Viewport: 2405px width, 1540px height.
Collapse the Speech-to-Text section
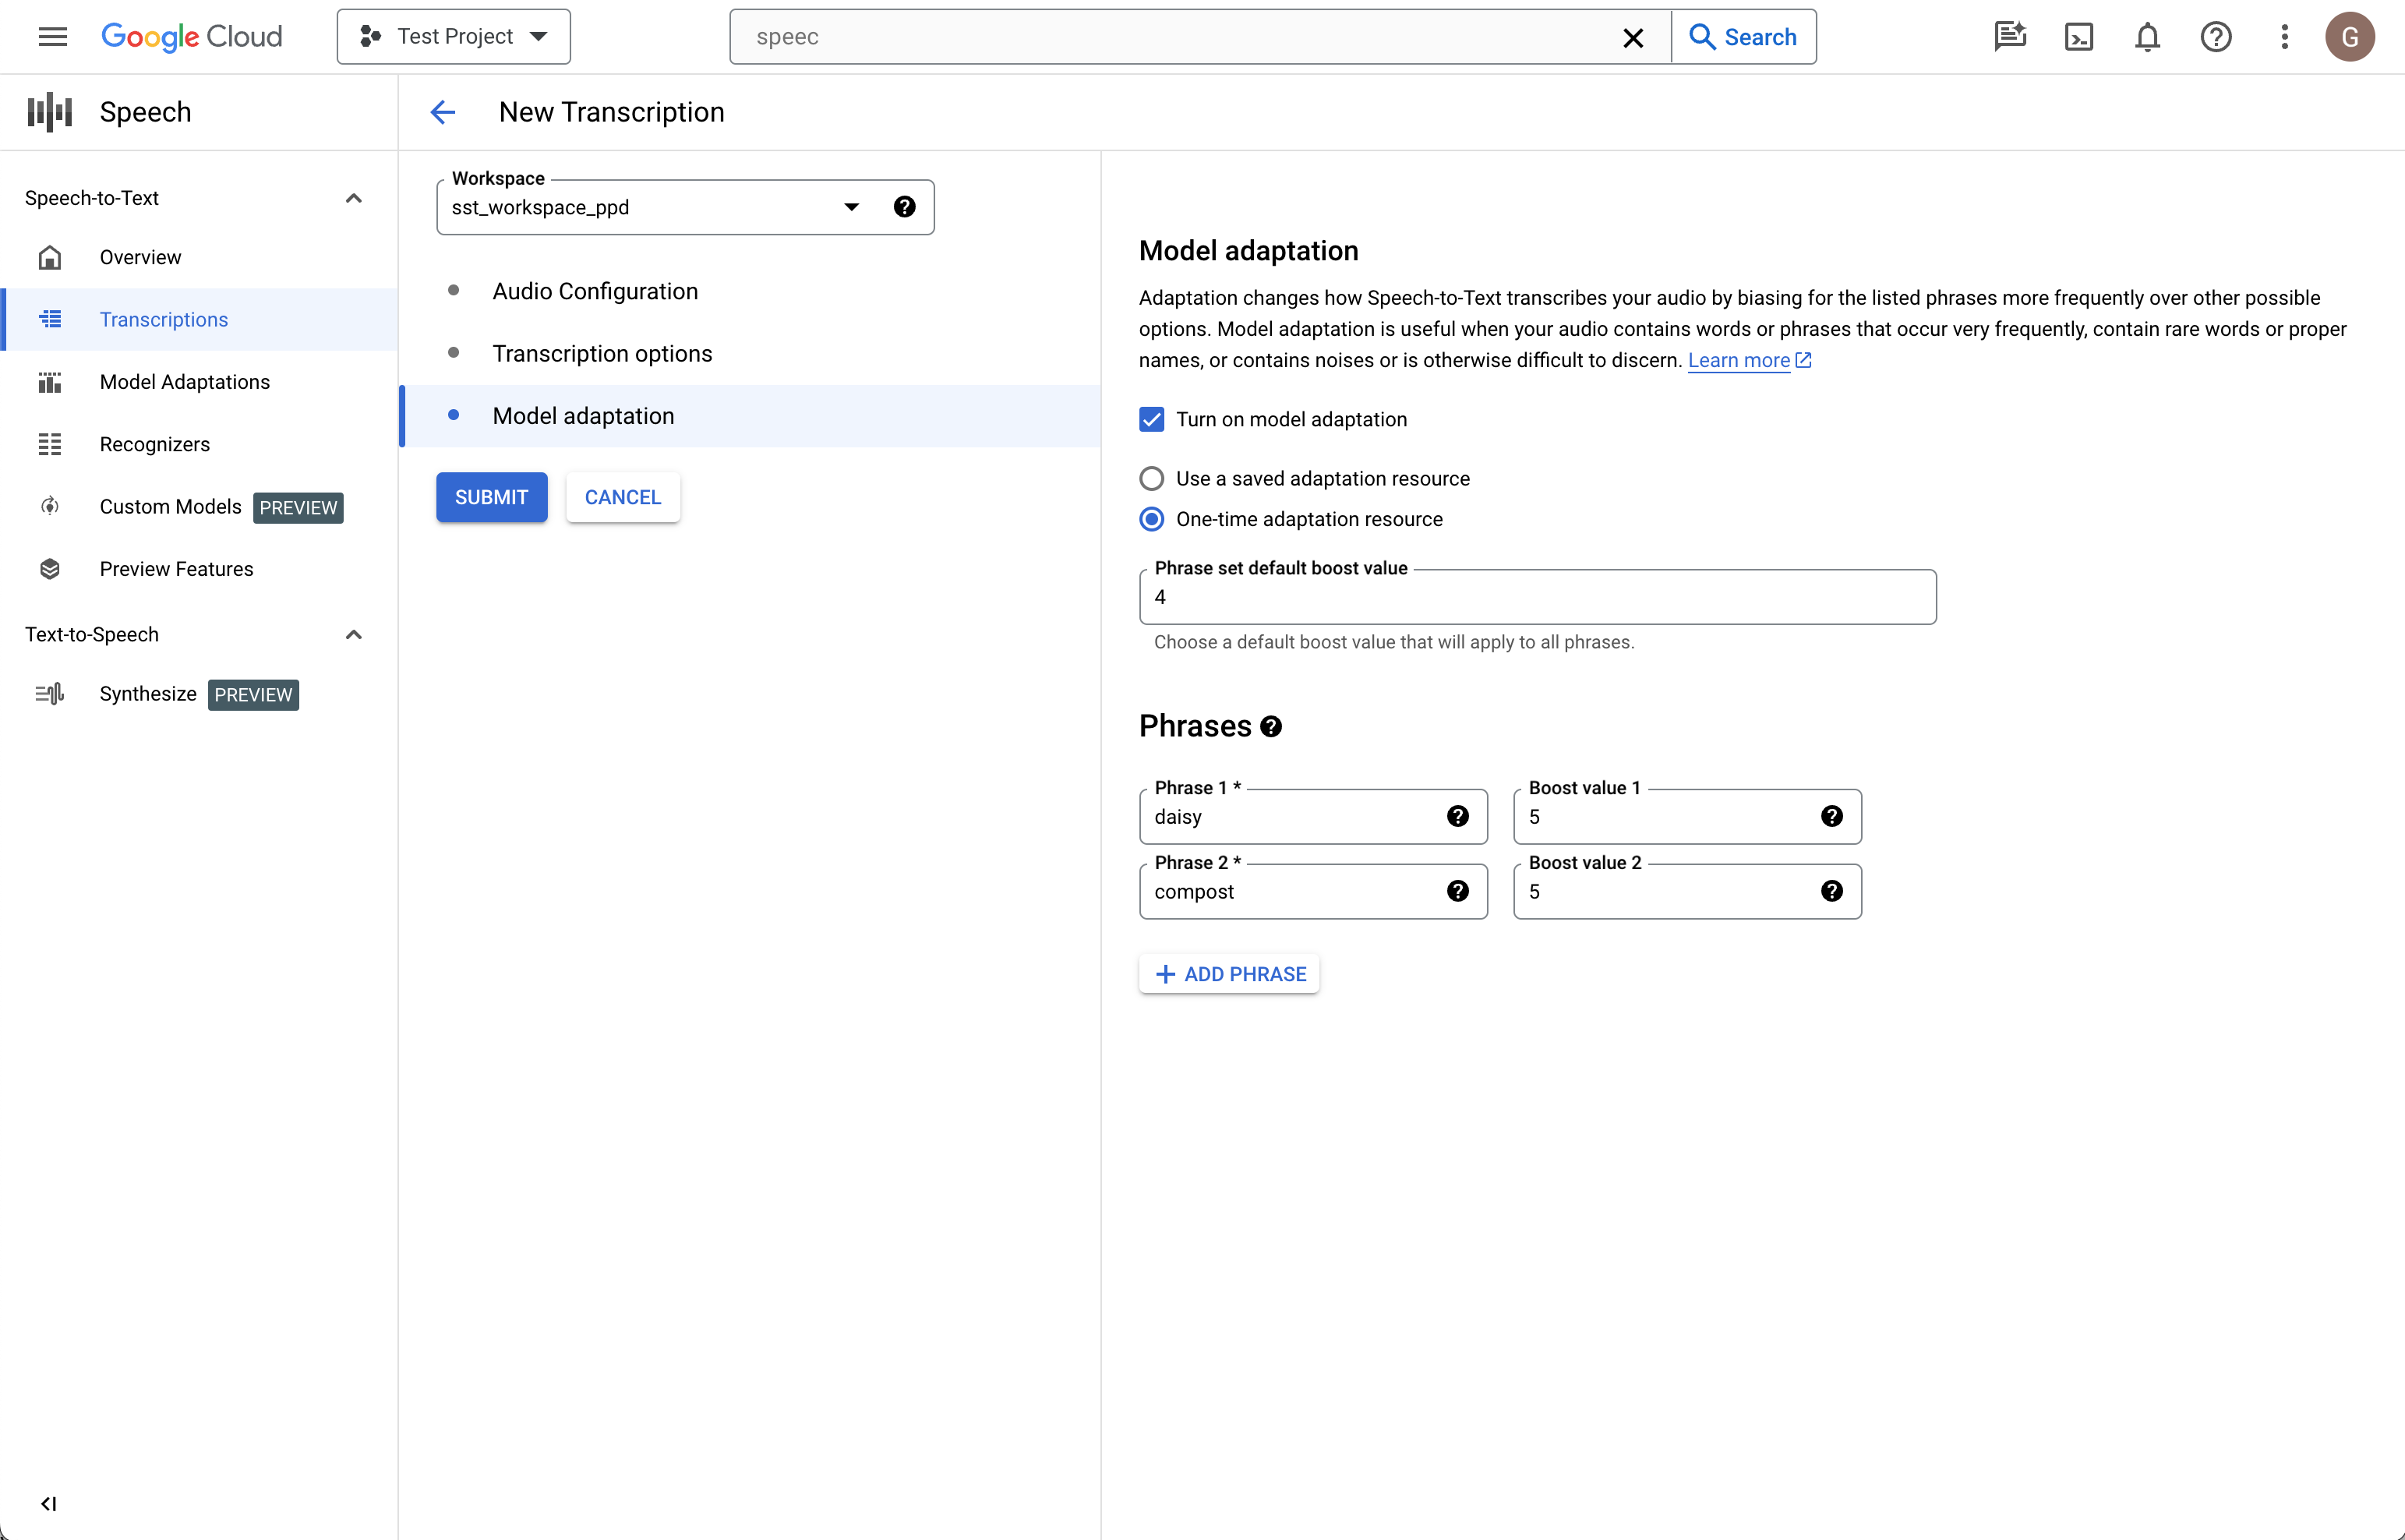pyautogui.click(x=354, y=198)
